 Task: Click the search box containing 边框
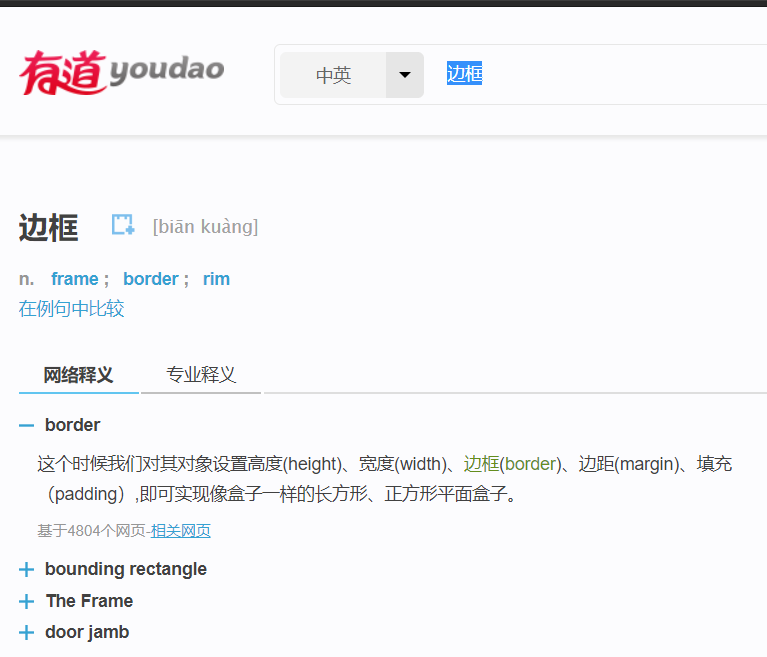(x=600, y=74)
